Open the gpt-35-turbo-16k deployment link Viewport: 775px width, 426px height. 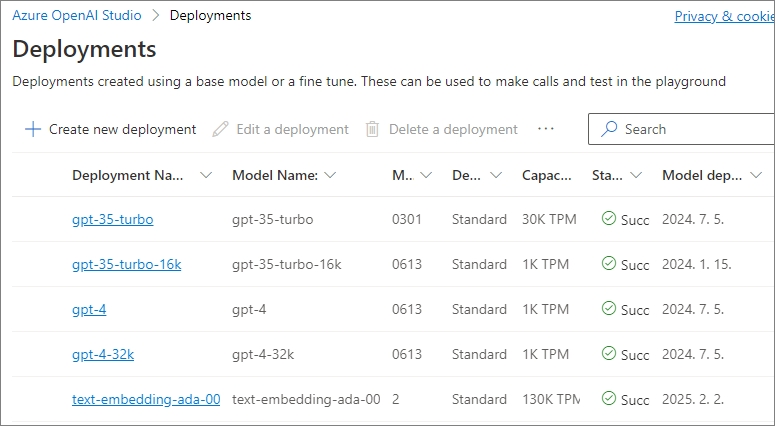(126, 264)
